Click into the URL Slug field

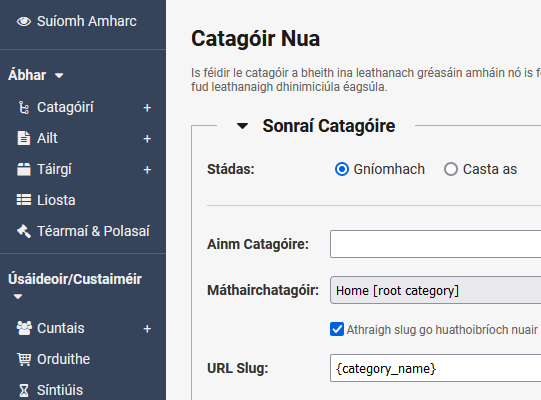pyautogui.click(x=435, y=368)
